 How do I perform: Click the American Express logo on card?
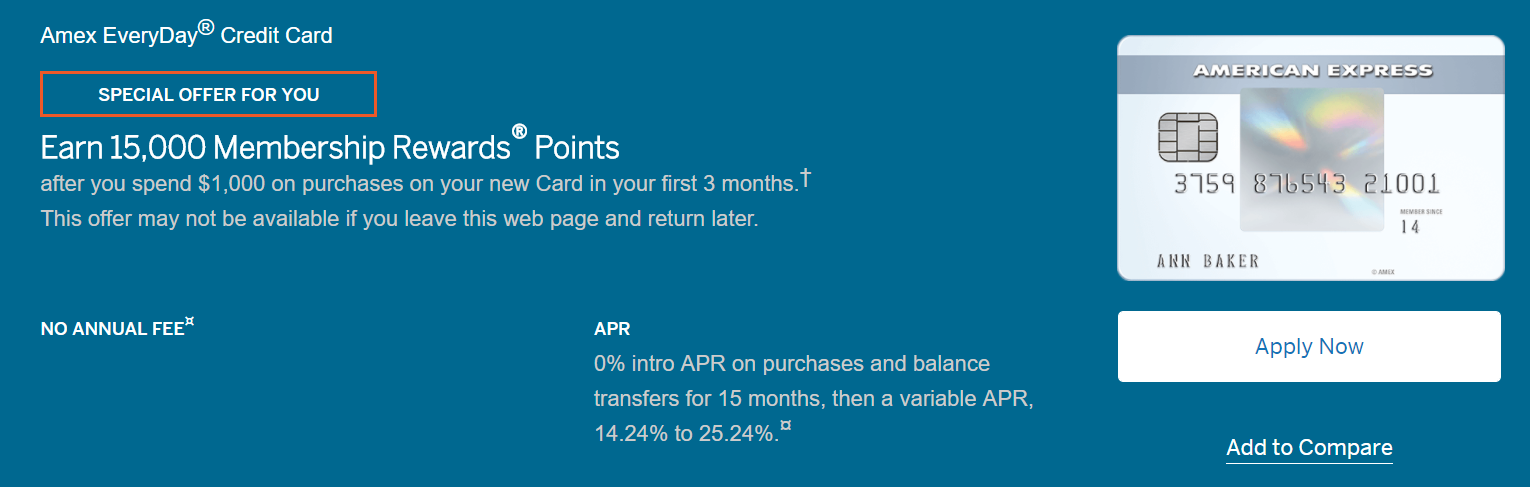[1312, 71]
